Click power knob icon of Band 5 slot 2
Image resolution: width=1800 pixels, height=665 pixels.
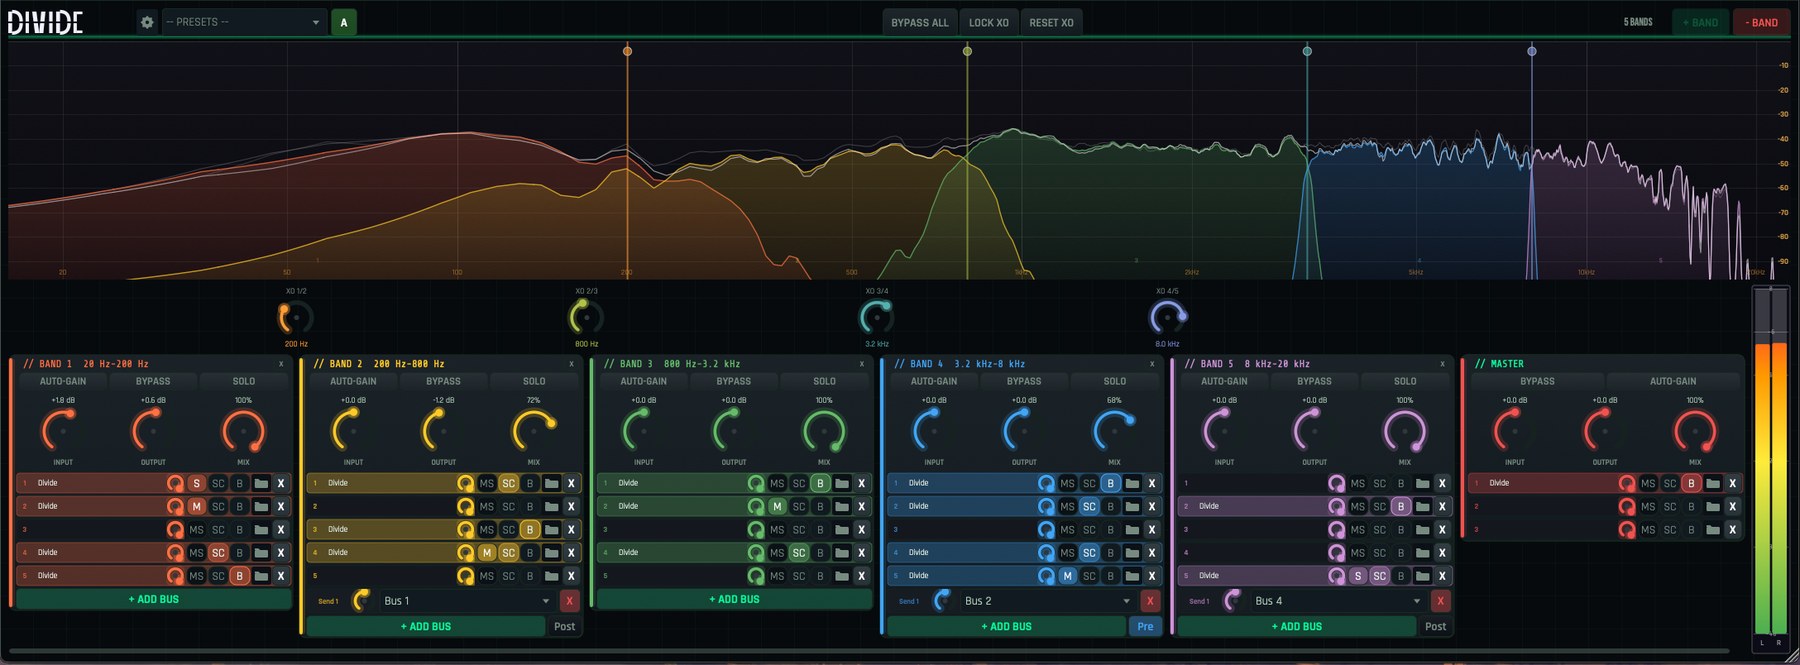[x=1336, y=507]
